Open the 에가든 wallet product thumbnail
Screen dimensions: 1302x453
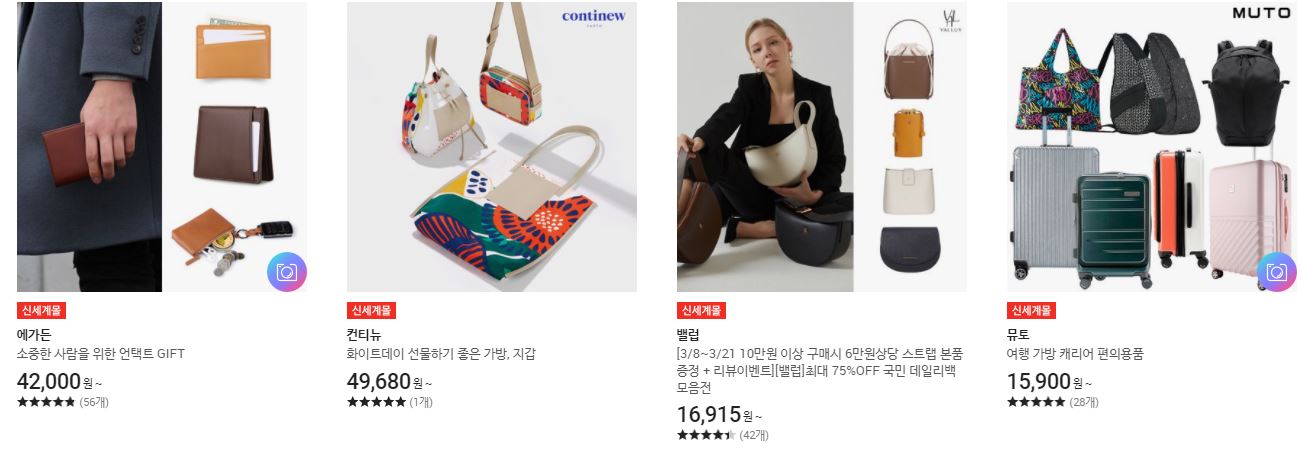162,147
